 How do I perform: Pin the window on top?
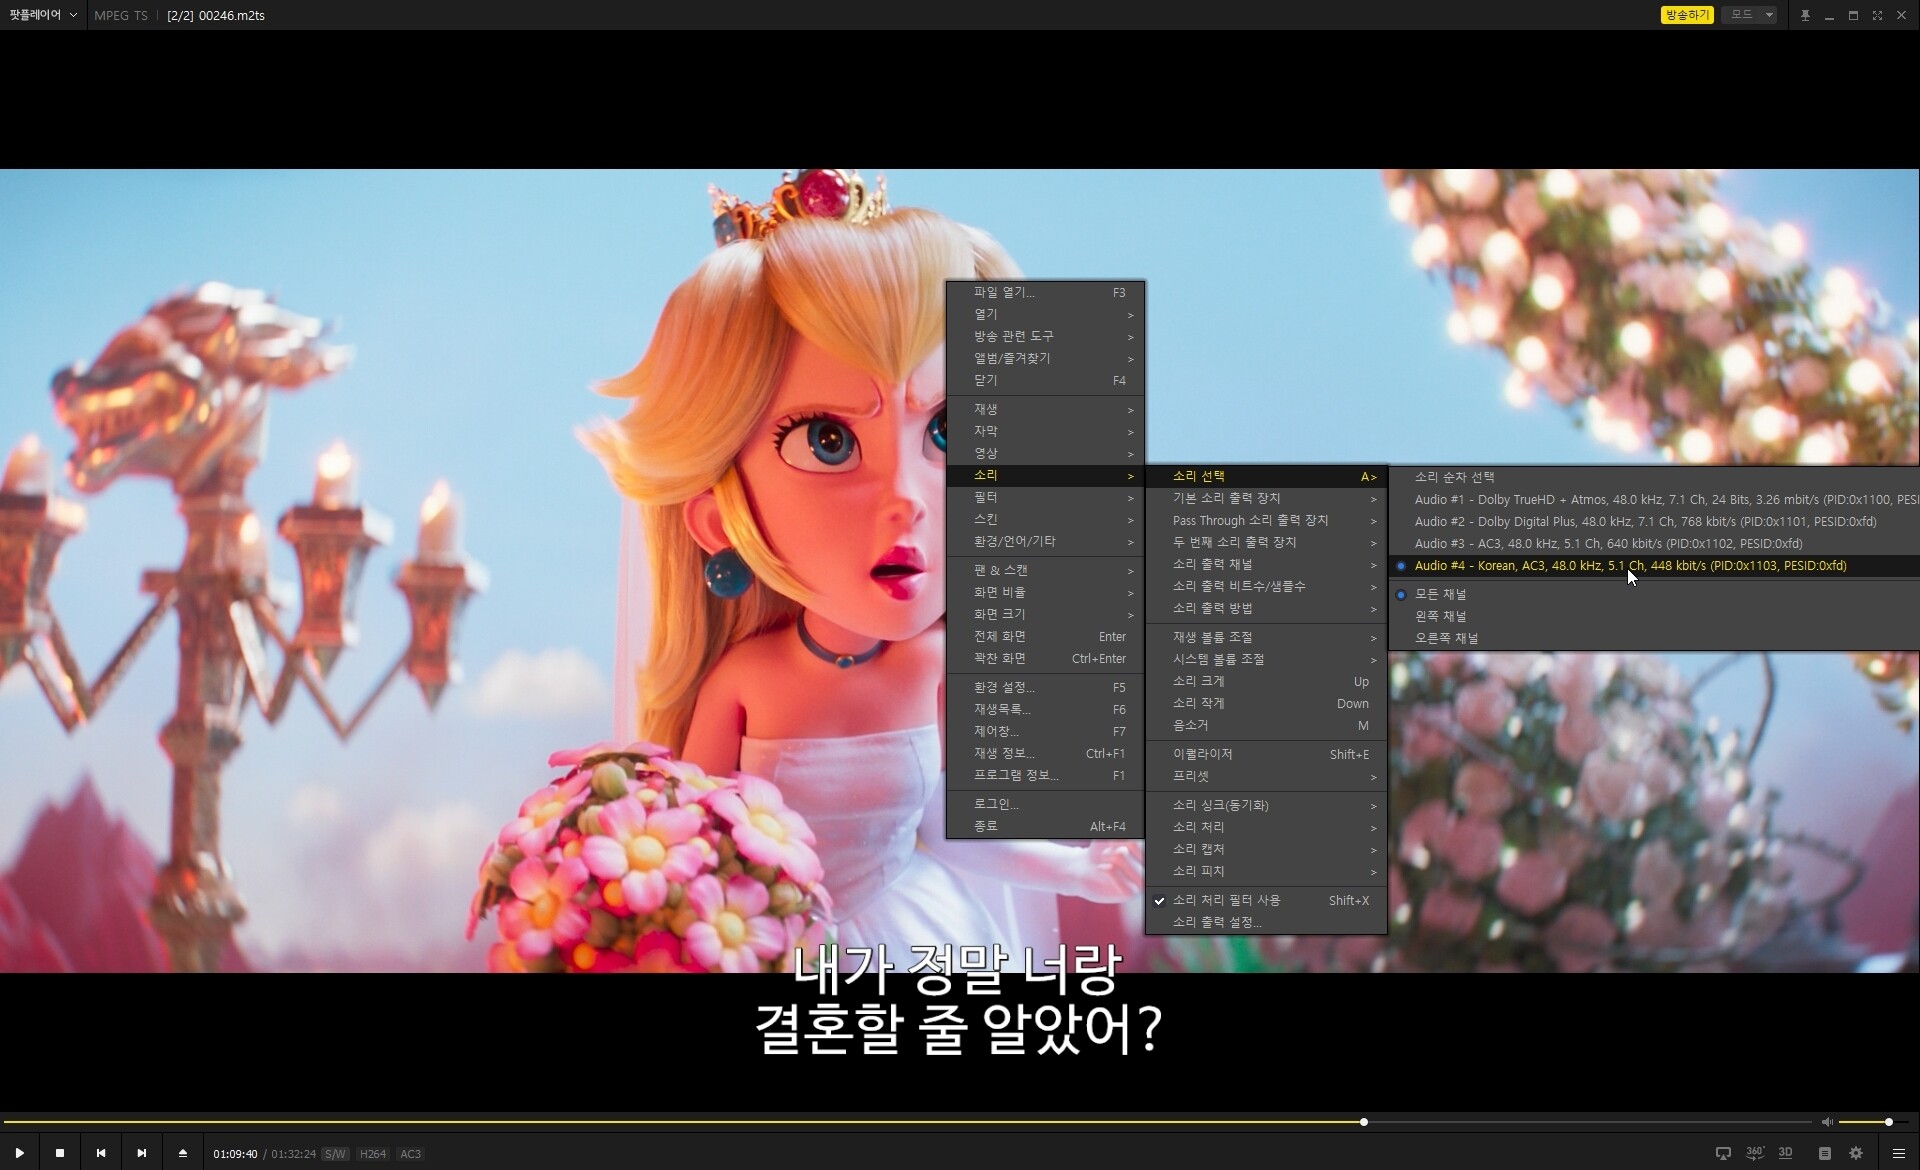click(1805, 15)
